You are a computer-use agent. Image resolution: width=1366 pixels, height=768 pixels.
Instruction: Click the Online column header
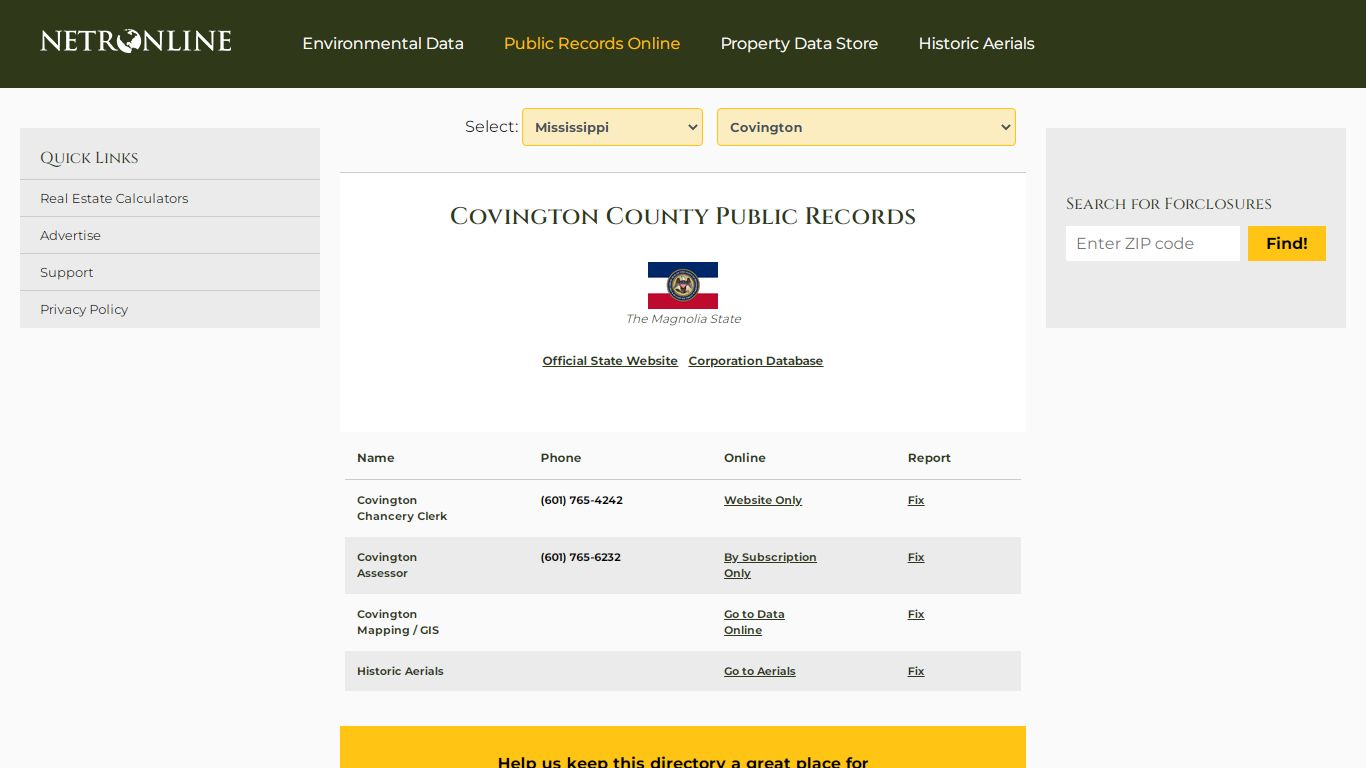pyautogui.click(x=745, y=458)
